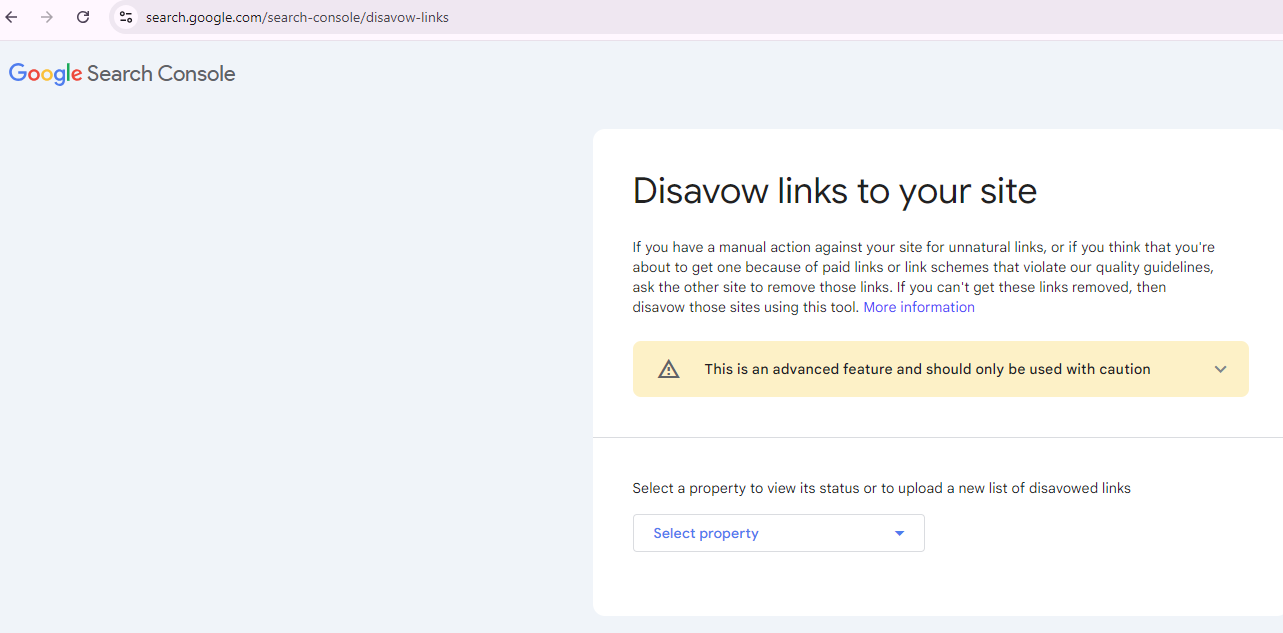Viewport: 1283px width, 633px height.
Task: Click the Disavow links to your site heading
Action: (x=835, y=190)
